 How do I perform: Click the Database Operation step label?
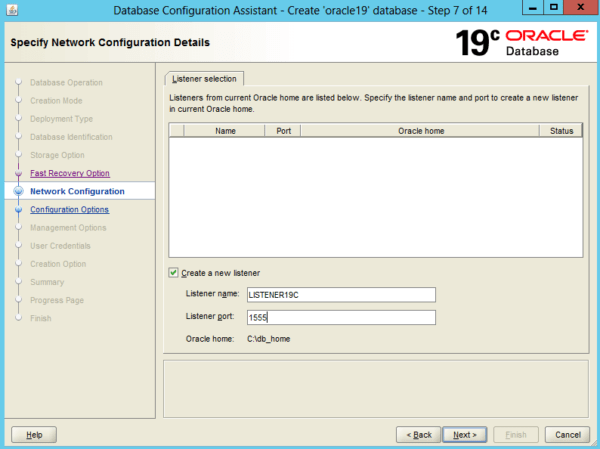point(66,82)
